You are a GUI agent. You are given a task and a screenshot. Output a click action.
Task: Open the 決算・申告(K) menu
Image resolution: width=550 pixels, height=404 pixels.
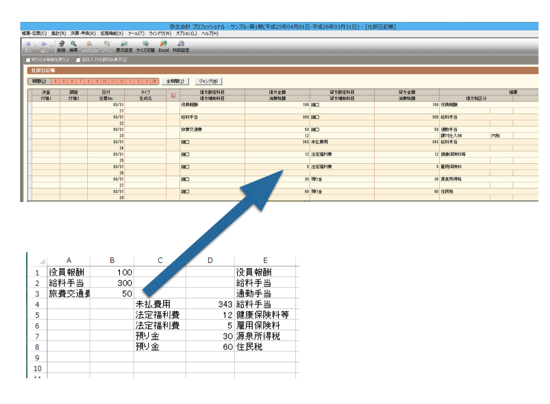tap(83, 33)
